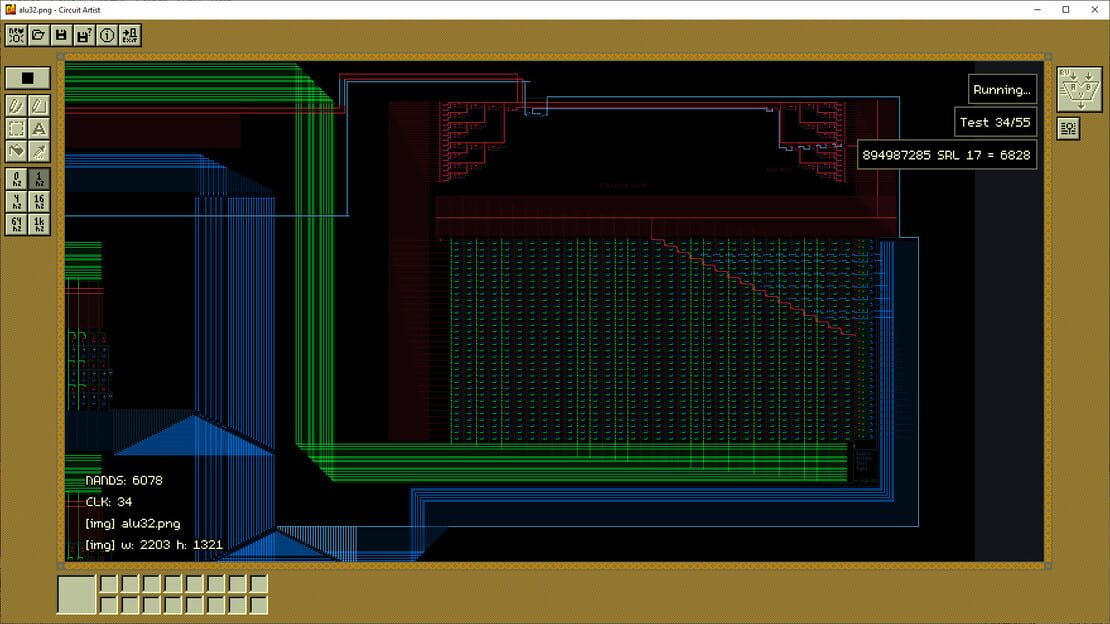Click the large current color swatch
The width and height of the screenshot is (1110, 624).
[76, 594]
